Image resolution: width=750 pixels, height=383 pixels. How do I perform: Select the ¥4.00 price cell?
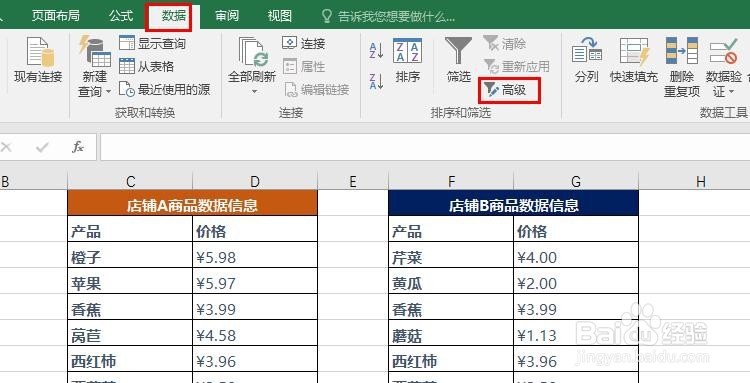tap(576, 255)
